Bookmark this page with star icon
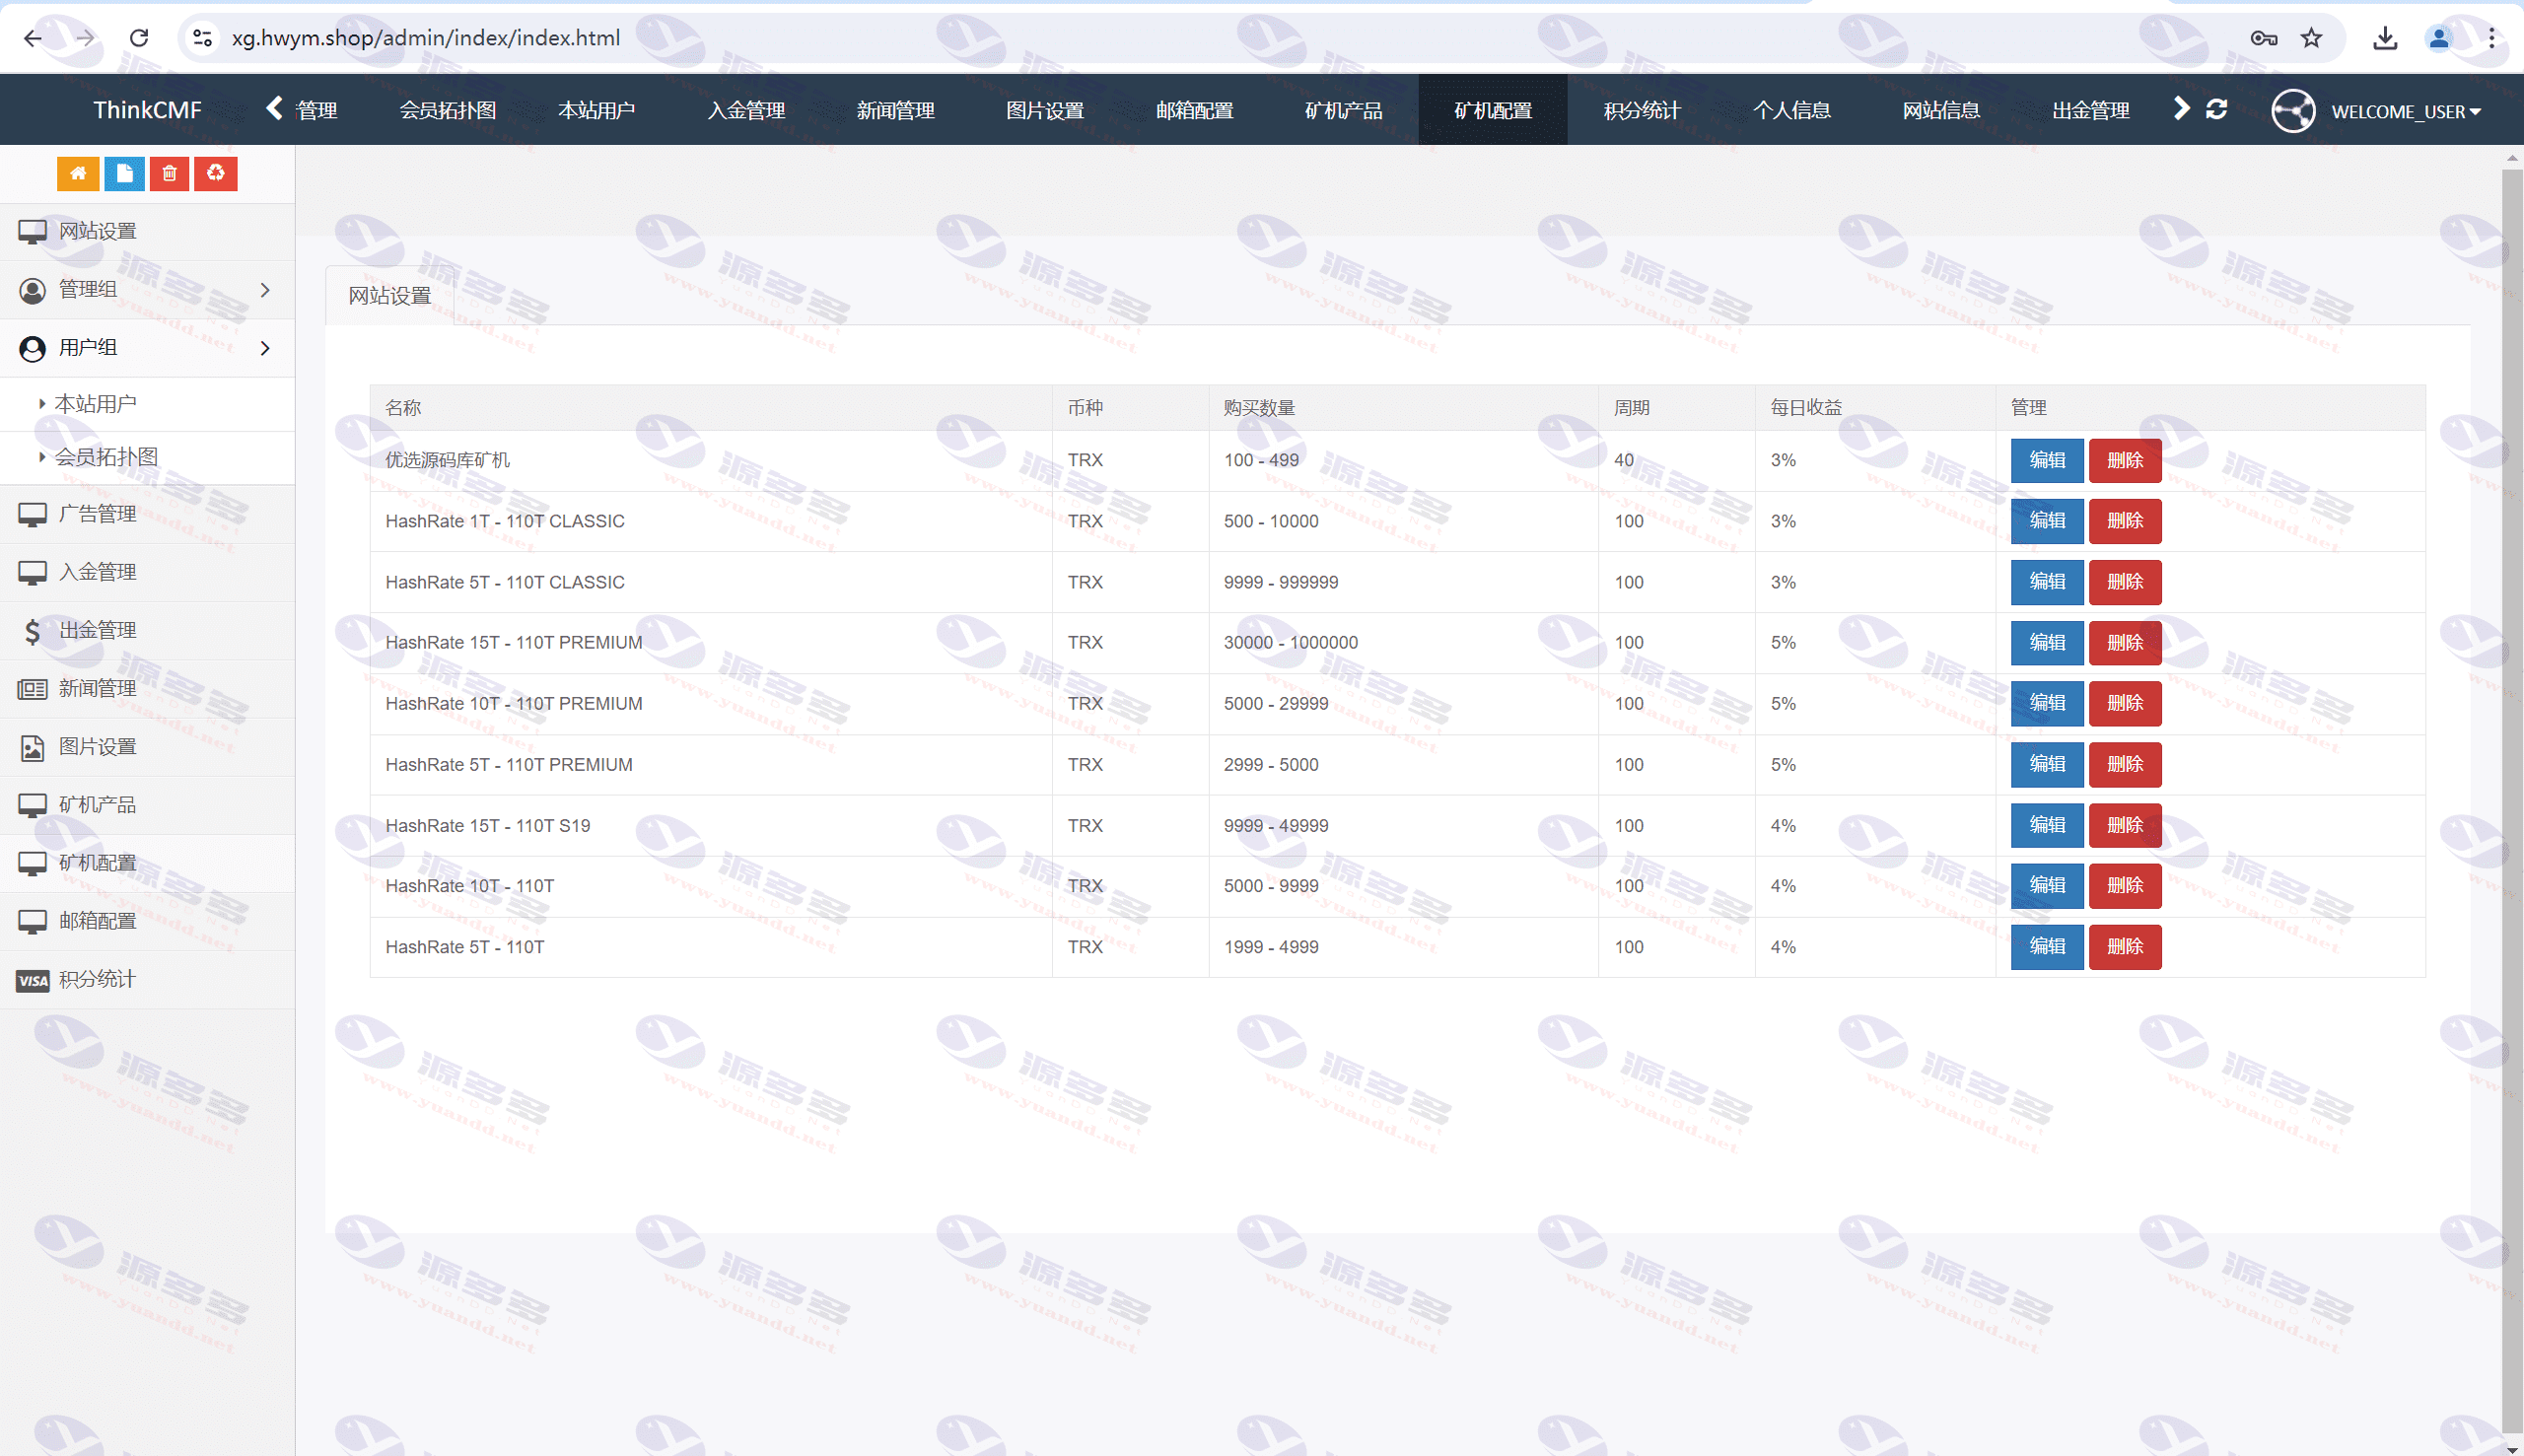The width and height of the screenshot is (2524, 1456). pyautogui.click(x=2311, y=38)
